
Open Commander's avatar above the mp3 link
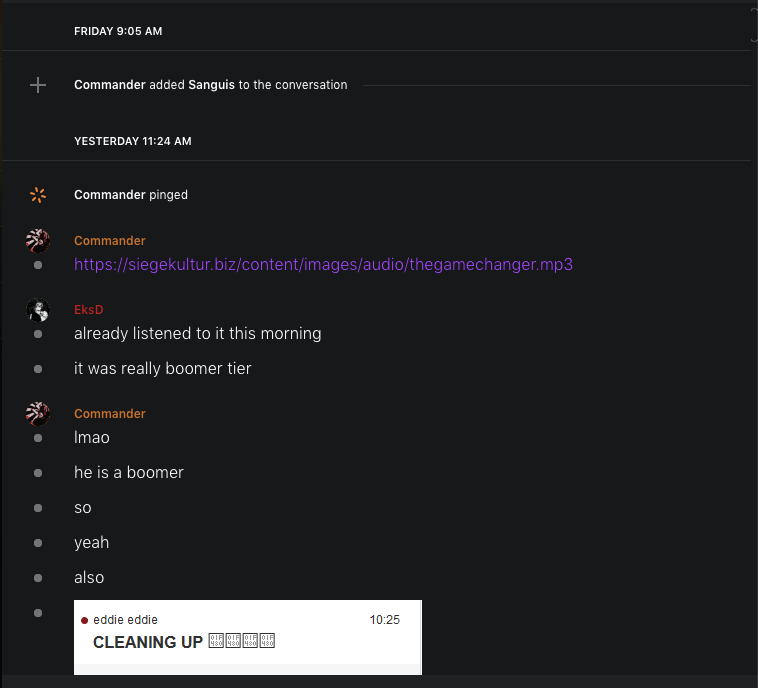(38, 241)
